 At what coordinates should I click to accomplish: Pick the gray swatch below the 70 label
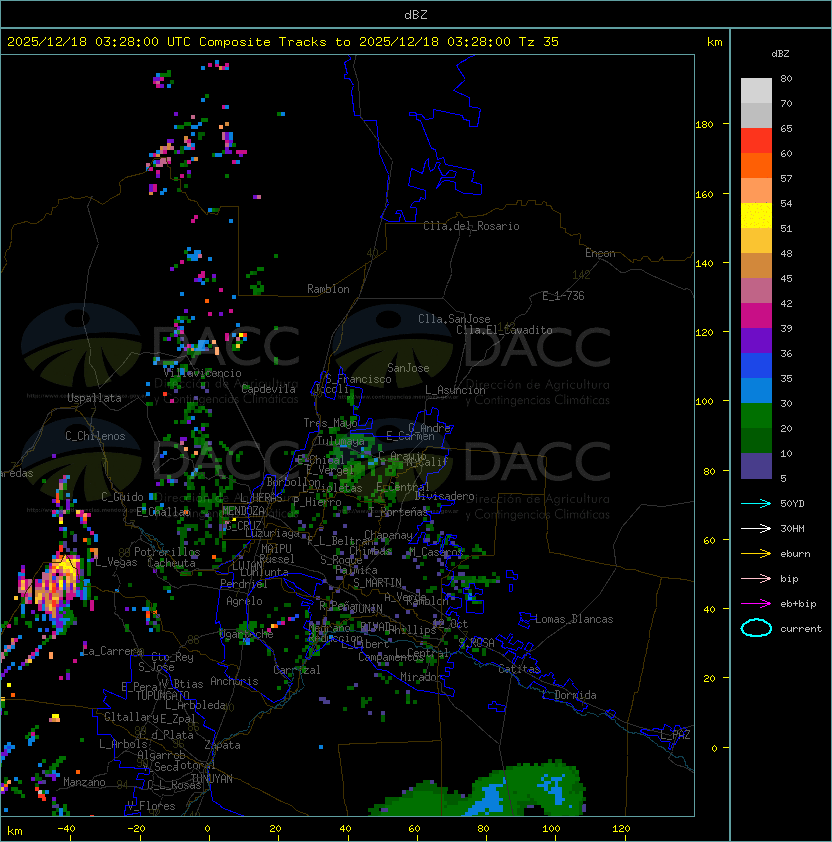756,115
